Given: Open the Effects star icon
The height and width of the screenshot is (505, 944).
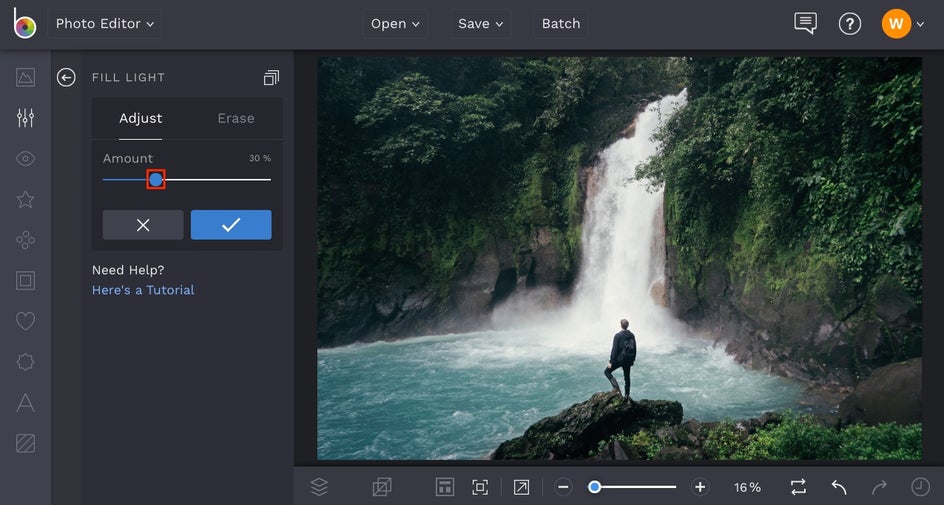Looking at the screenshot, I should point(25,199).
